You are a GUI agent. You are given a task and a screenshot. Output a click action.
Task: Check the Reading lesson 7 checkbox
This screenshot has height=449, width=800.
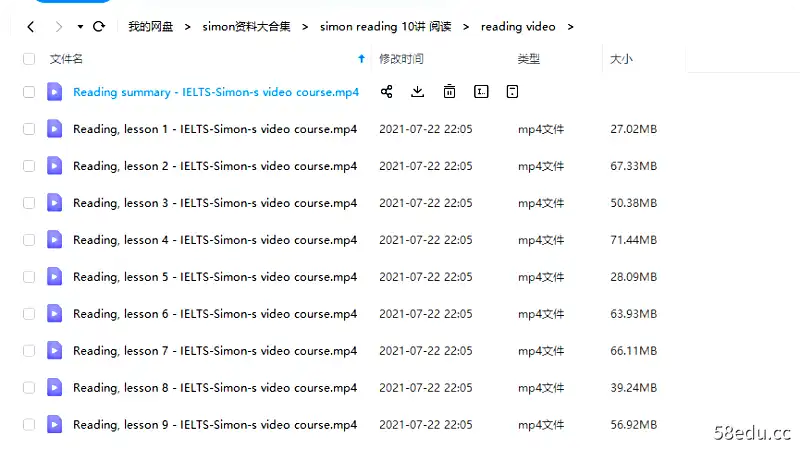point(29,351)
